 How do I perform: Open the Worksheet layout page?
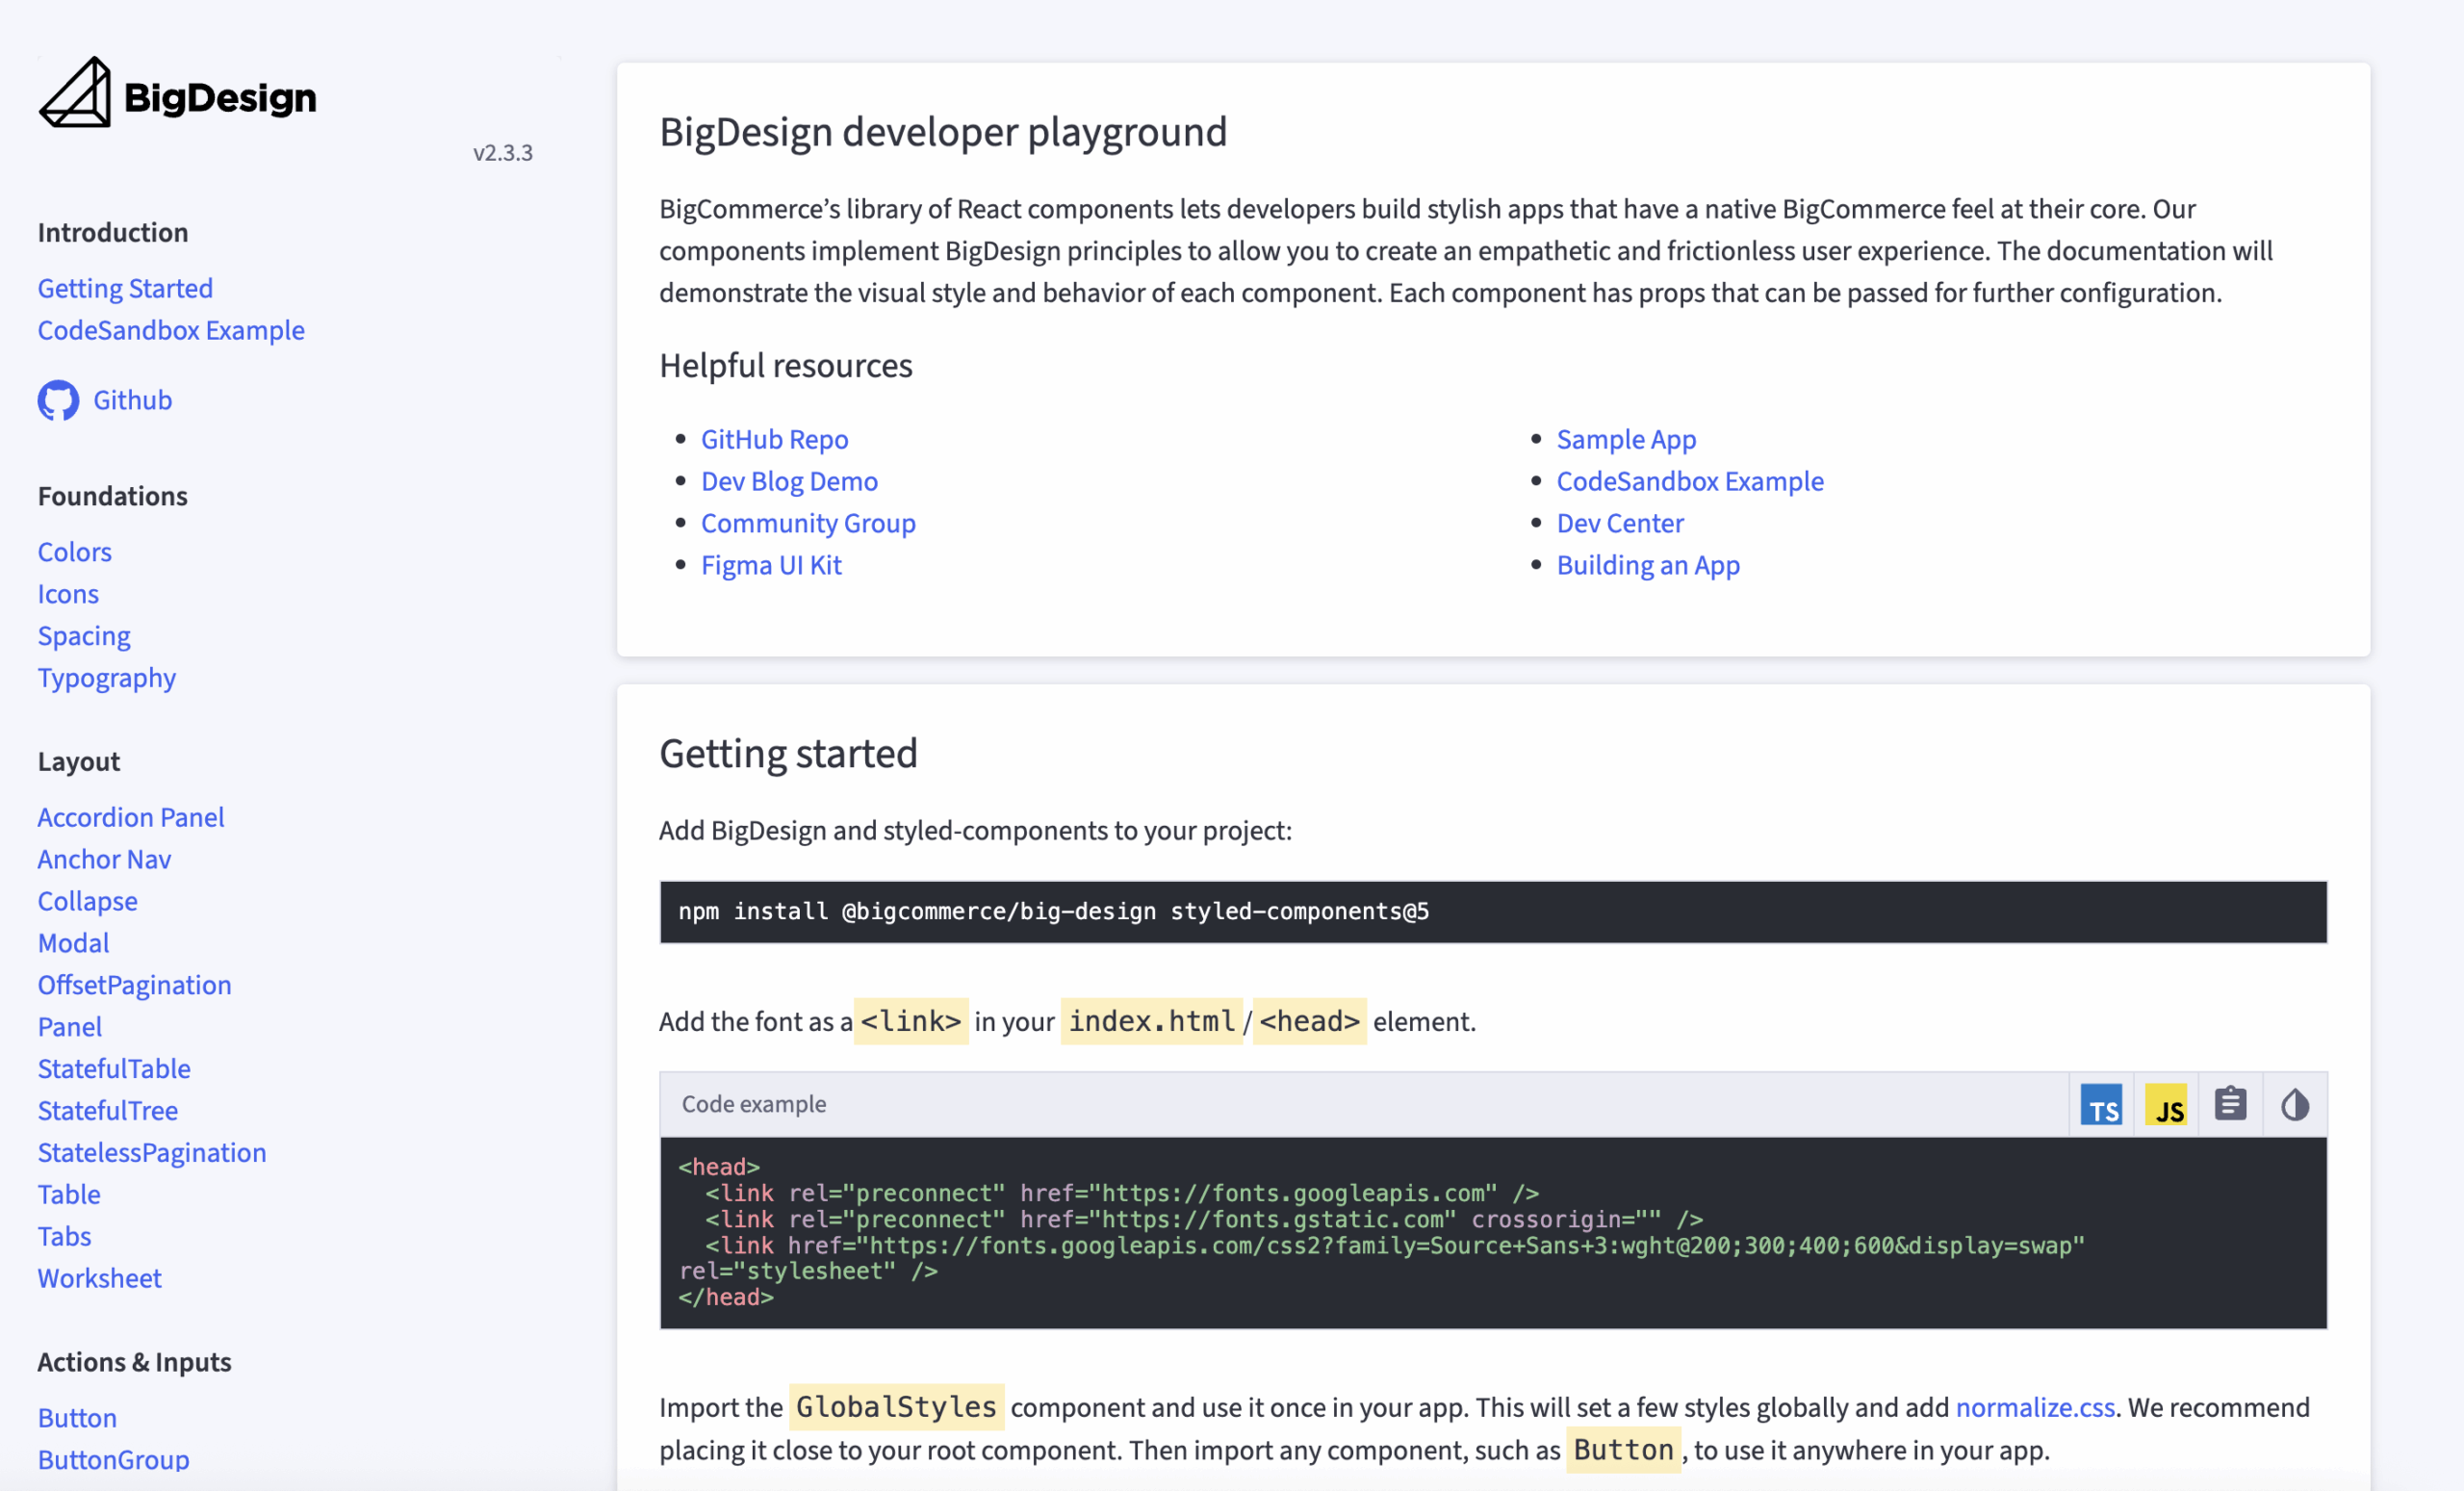[x=99, y=1278]
